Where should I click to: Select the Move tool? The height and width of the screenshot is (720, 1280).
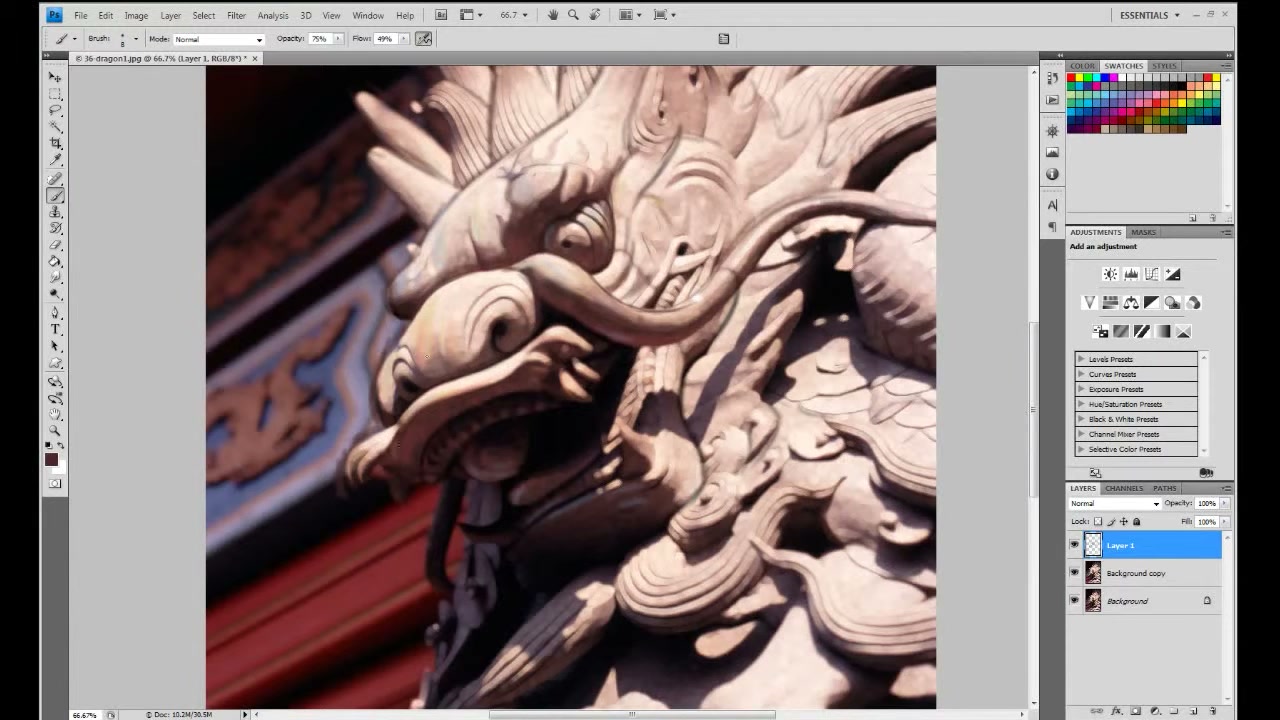coord(55,77)
